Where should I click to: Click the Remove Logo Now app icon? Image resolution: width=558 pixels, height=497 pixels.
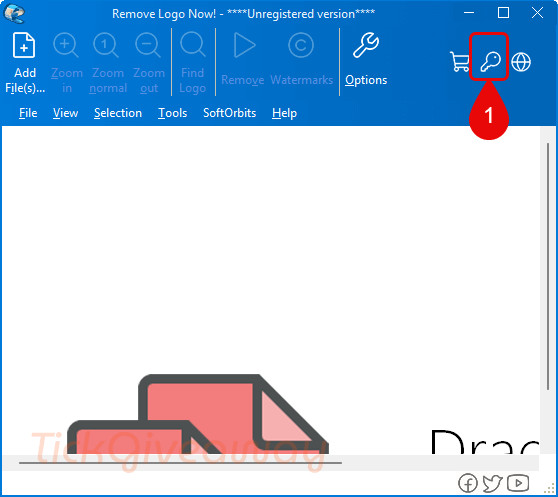tap(14, 14)
